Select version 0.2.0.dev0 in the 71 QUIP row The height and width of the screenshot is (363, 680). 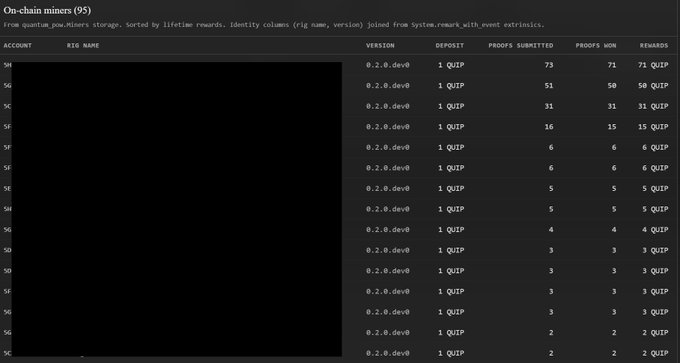[388, 65]
